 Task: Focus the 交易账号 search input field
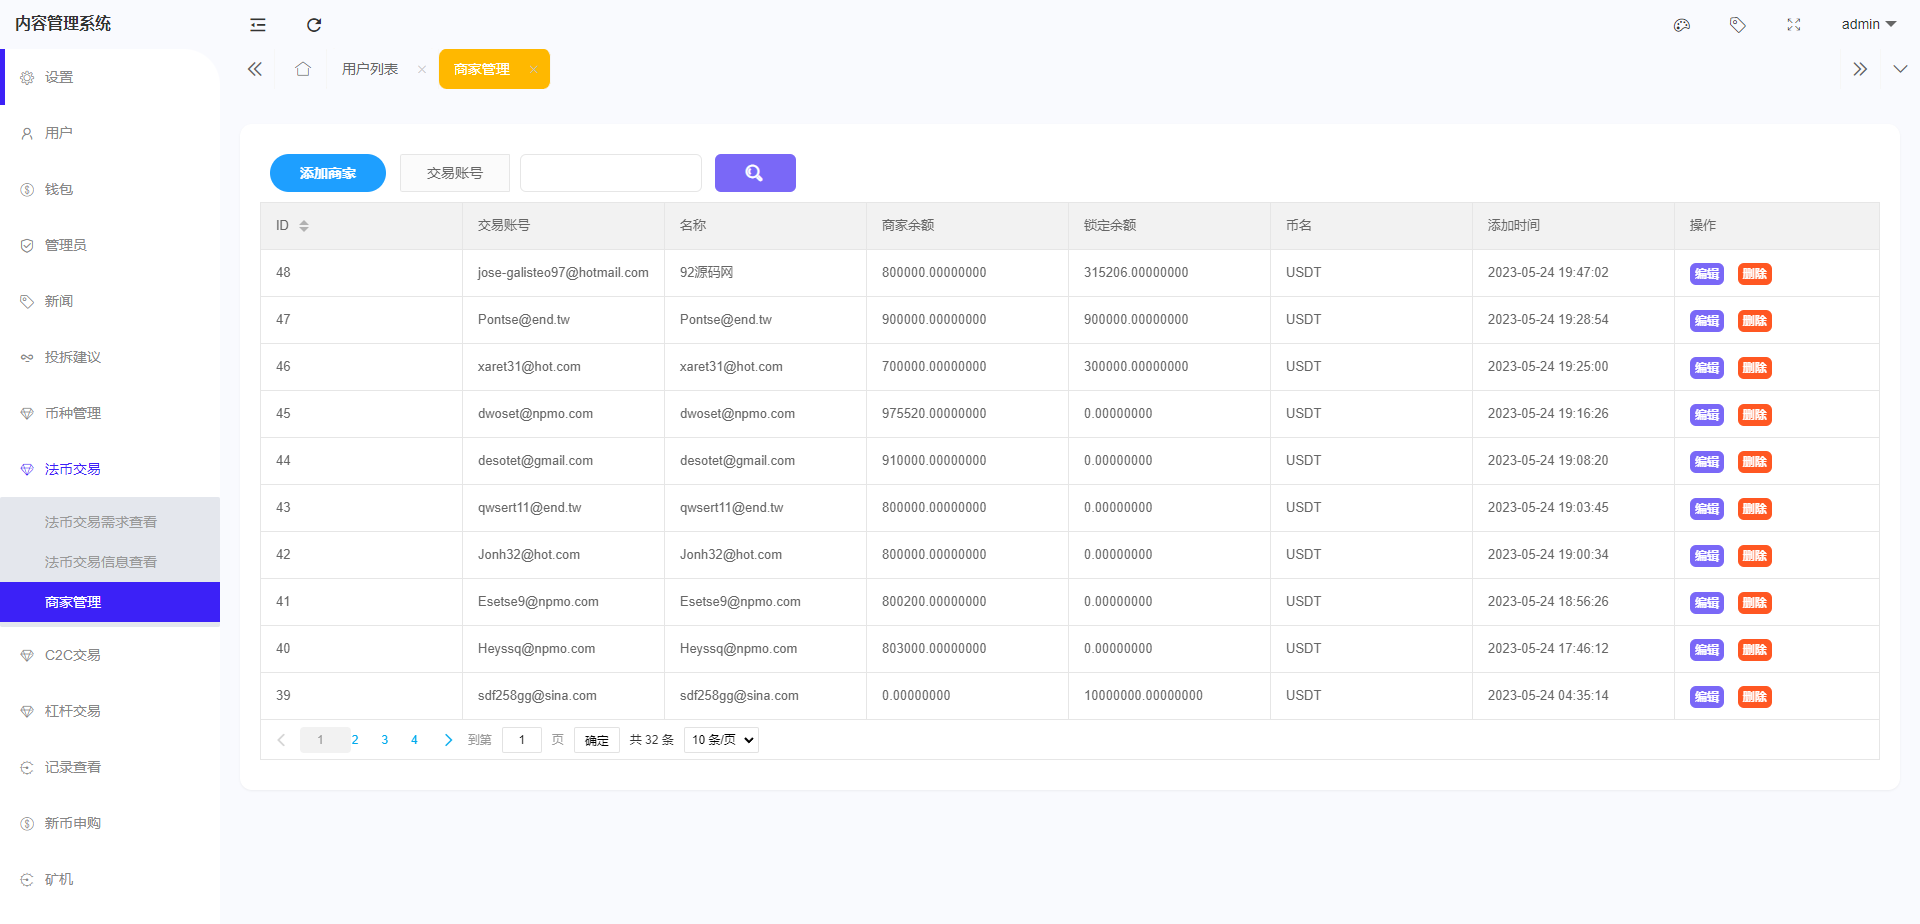pos(611,173)
